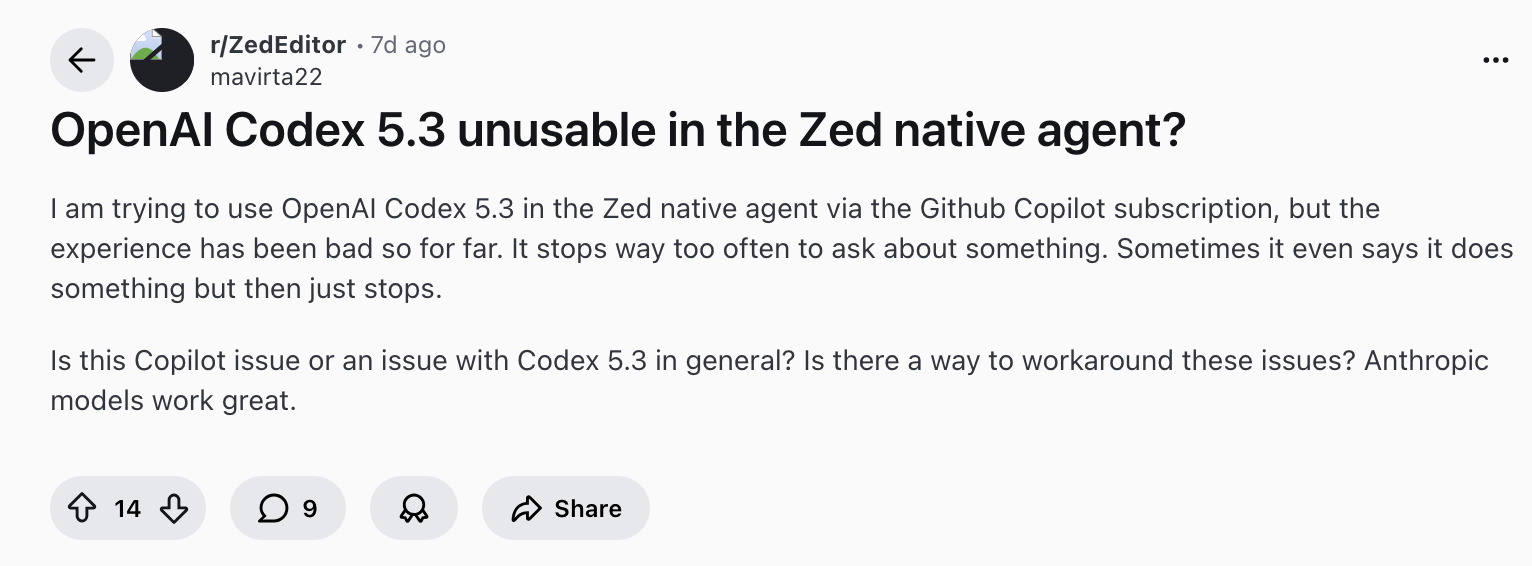This screenshot has width=1532, height=566.
Task: Click the vote score showing 14
Action: click(x=127, y=509)
